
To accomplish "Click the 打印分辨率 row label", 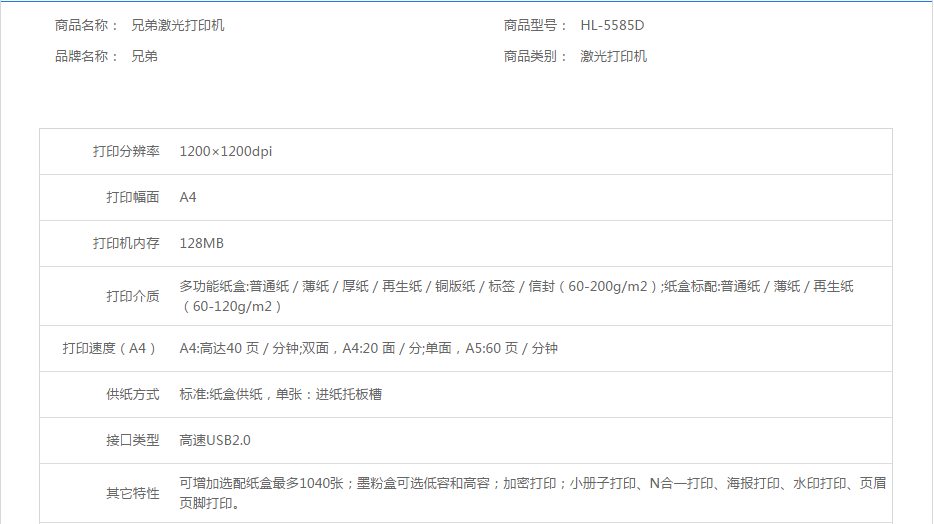I will pos(126,151).
